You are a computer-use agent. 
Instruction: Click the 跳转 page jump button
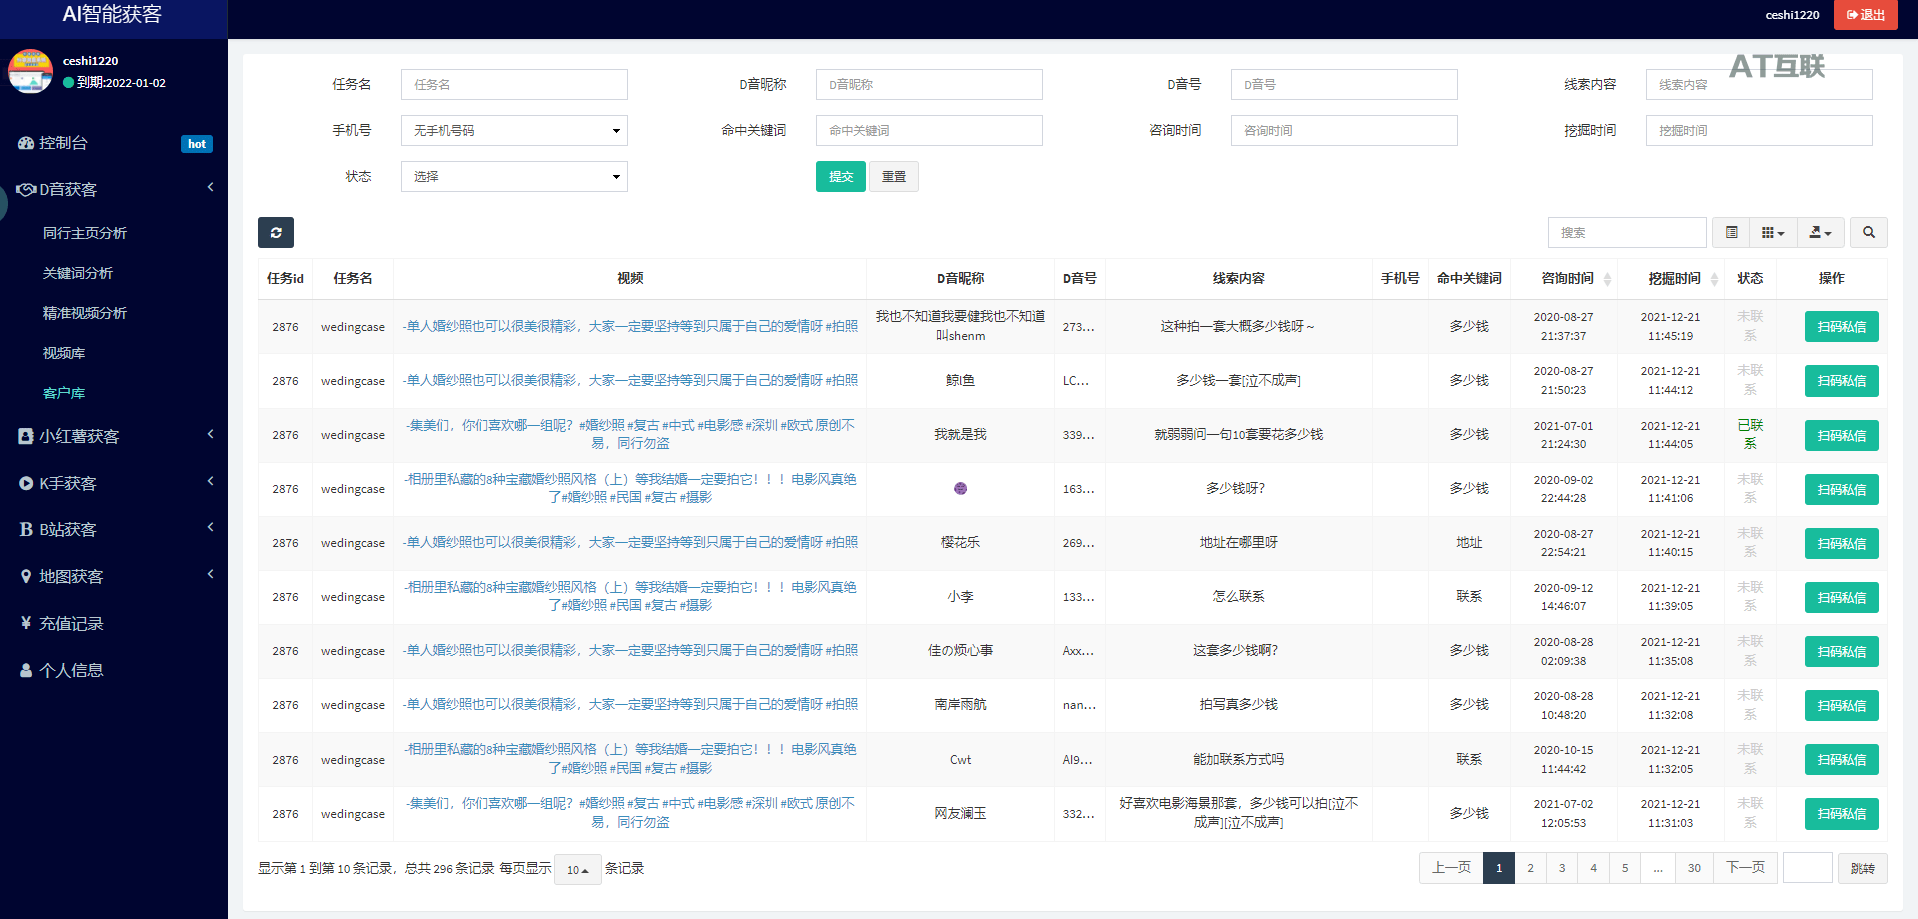point(1863,868)
